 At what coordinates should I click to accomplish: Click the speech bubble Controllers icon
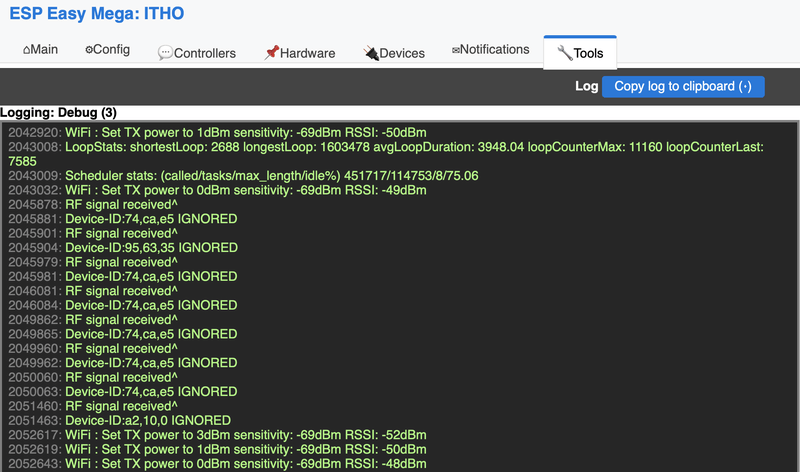pyautogui.click(x=165, y=53)
